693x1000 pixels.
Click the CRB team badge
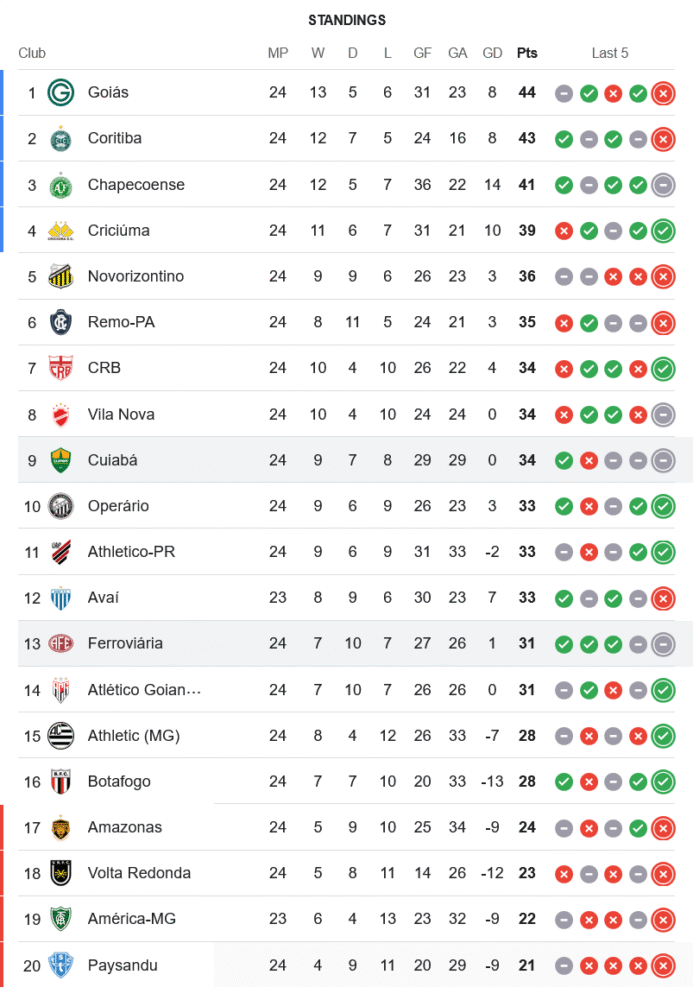tap(61, 369)
